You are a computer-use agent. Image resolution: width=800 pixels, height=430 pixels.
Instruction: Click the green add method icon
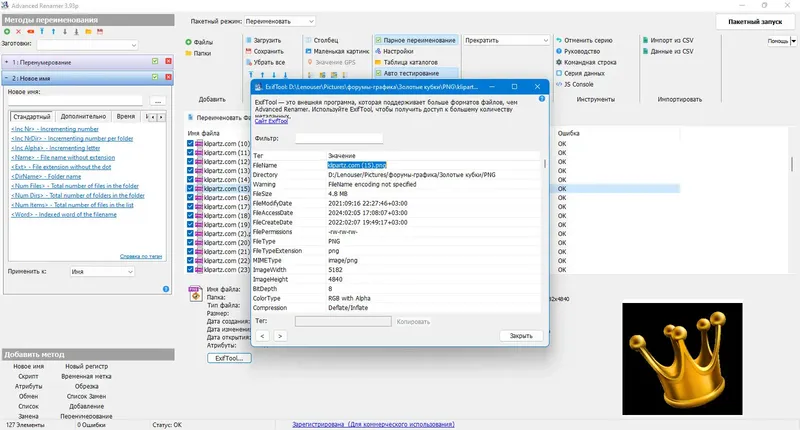[7, 32]
